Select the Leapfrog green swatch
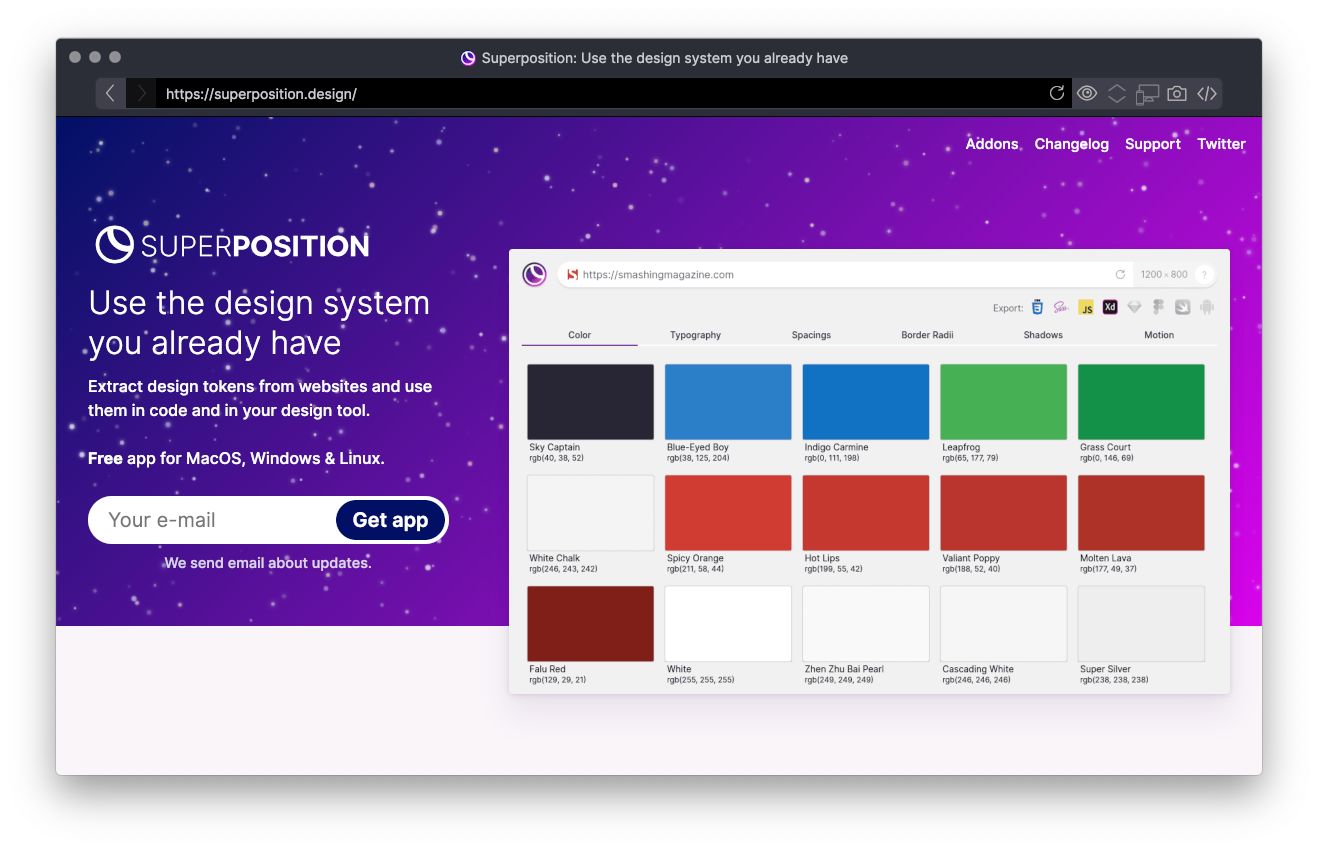The height and width of the screenshot is (849, 1318). point(1004,402)
